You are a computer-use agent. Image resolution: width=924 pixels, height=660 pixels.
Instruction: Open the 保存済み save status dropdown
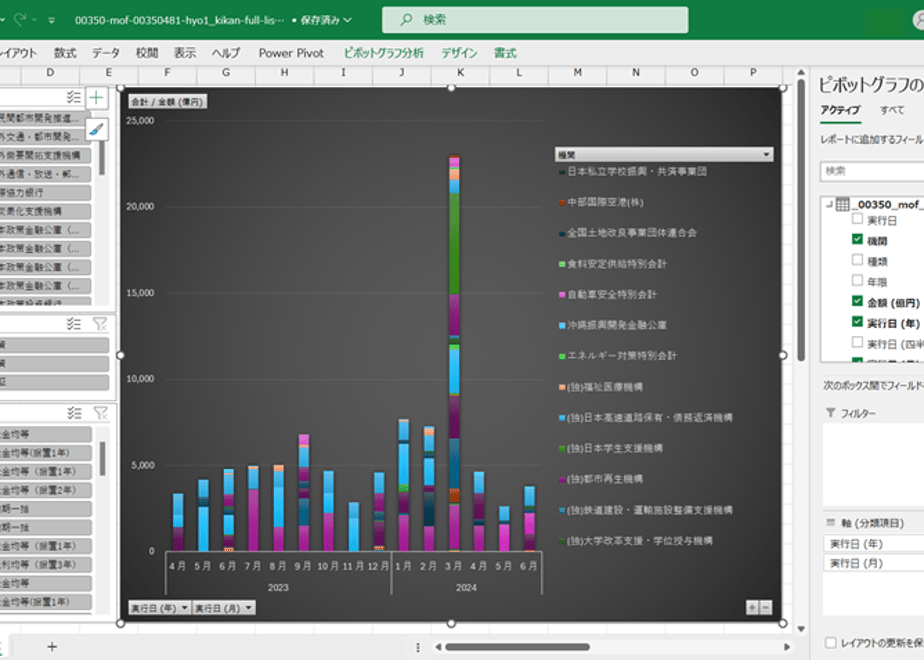tap(326, 20)
